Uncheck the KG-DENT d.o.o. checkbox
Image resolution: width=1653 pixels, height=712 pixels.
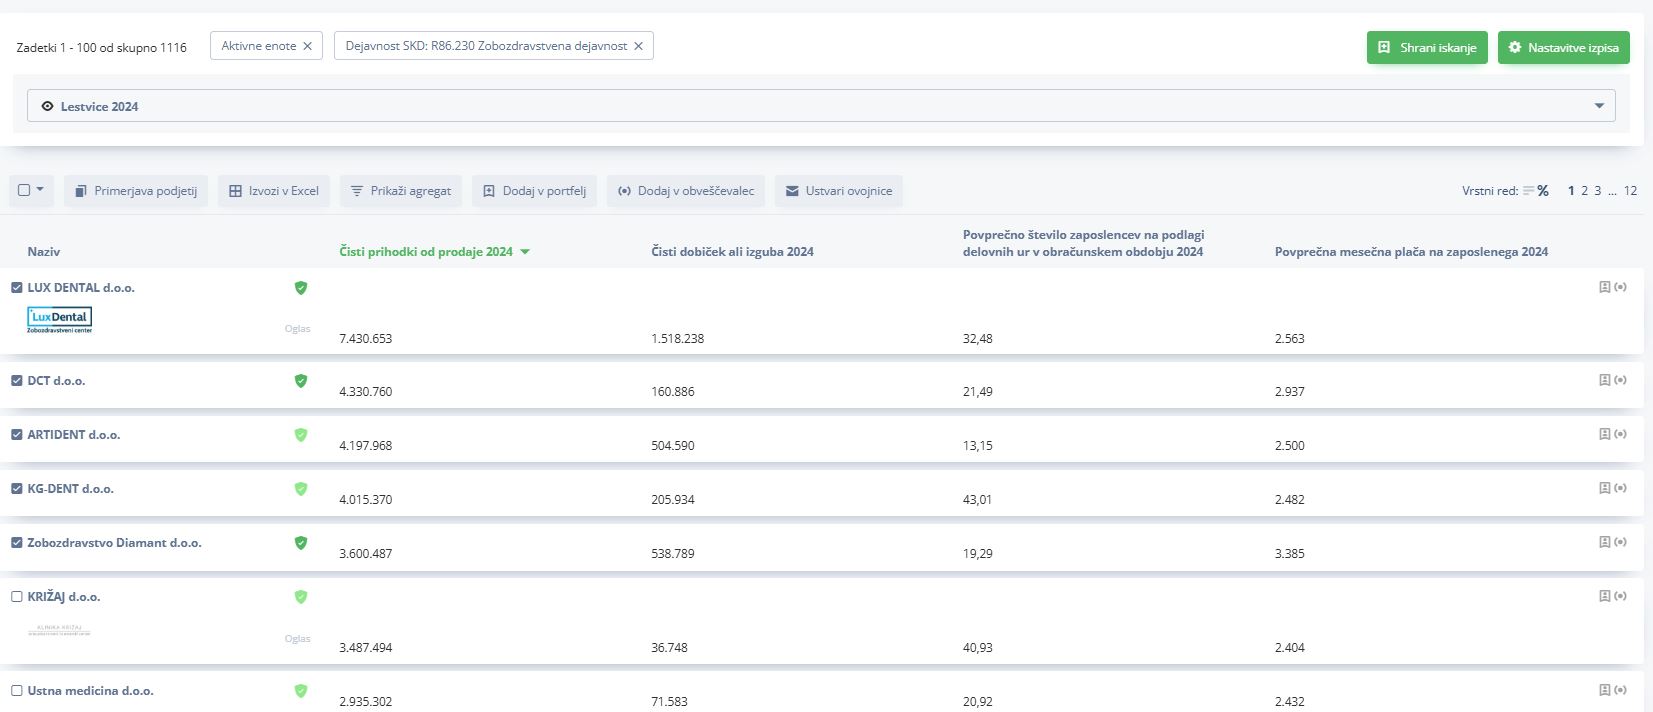click(16, 489)
